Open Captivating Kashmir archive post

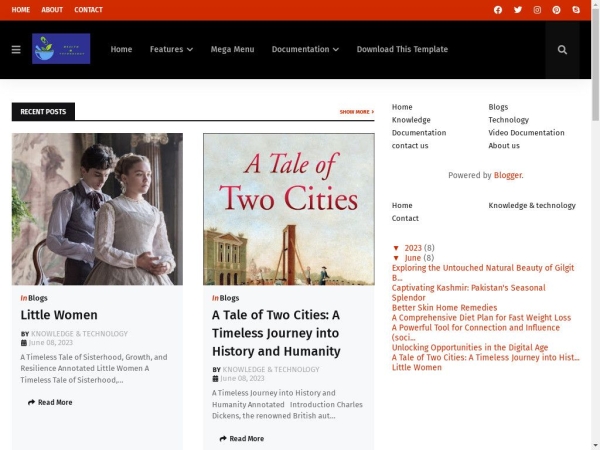(x=469, y=293)
